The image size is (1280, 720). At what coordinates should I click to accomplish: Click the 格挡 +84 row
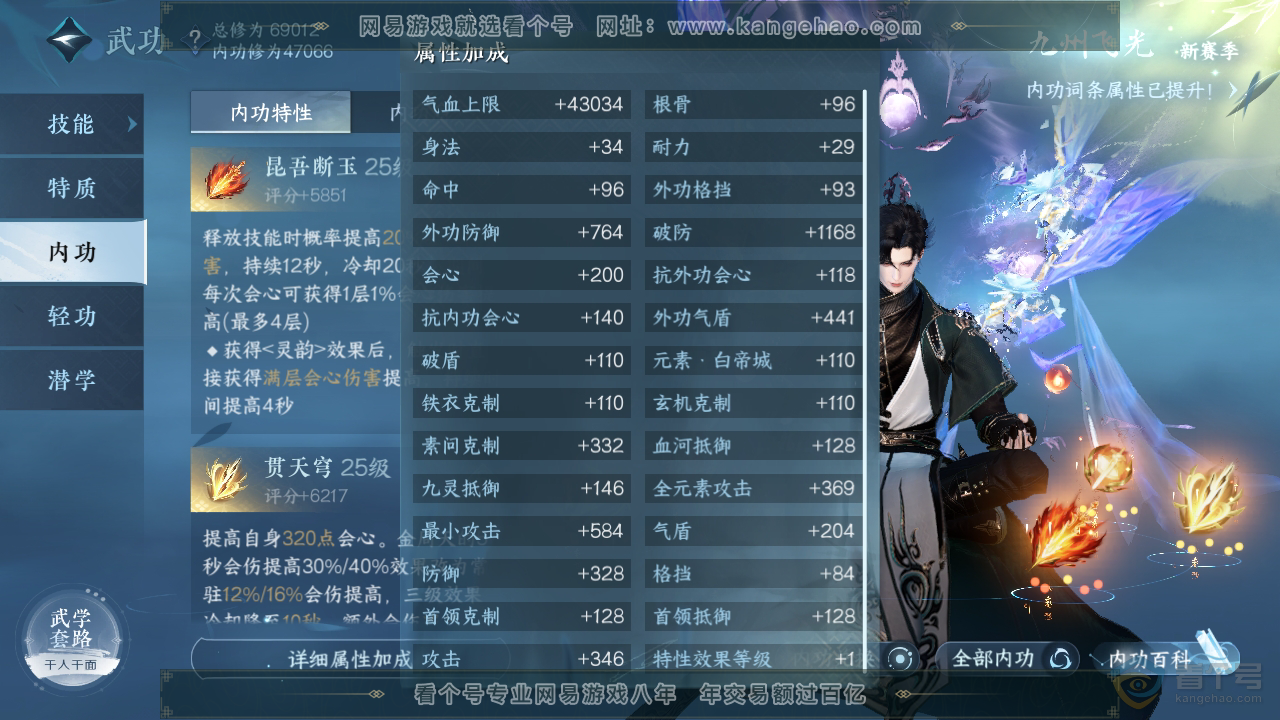[x=754, y=573]
